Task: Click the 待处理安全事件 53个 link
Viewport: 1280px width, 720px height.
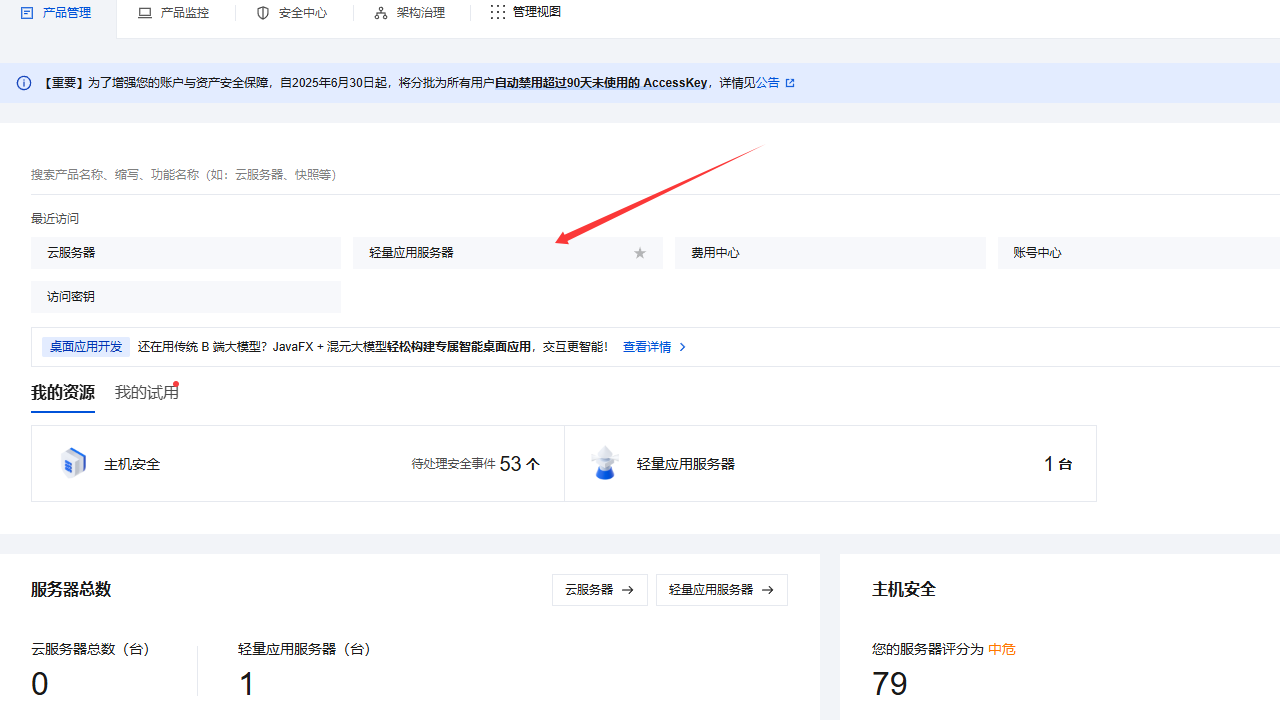Action: pos(475,463)
